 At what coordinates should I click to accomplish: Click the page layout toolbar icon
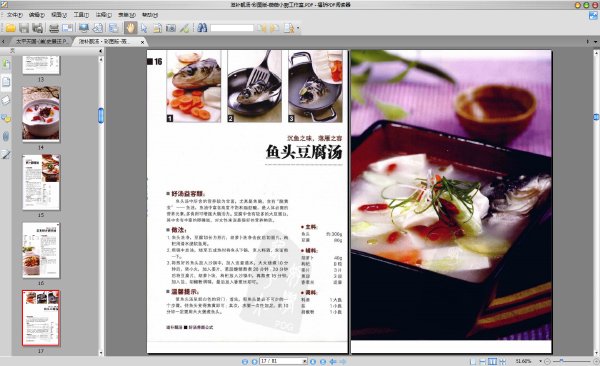(x=113, y=28)
